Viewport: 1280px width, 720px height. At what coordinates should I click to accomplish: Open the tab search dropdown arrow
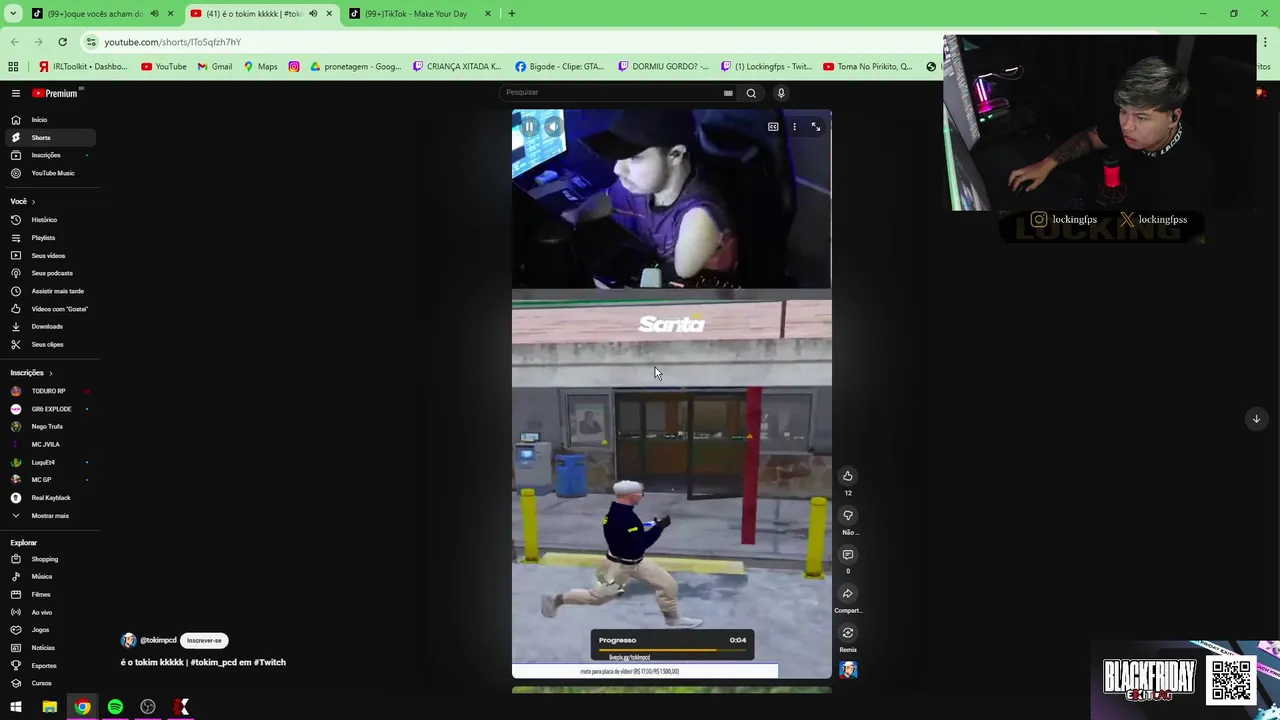click(13, 14)
